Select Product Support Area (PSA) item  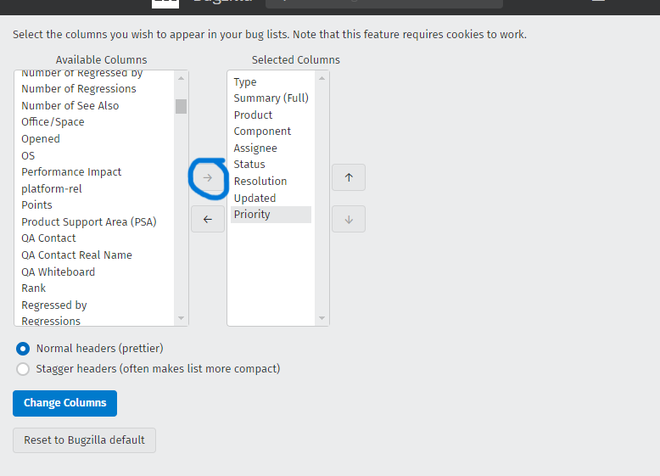pos(89,222)
